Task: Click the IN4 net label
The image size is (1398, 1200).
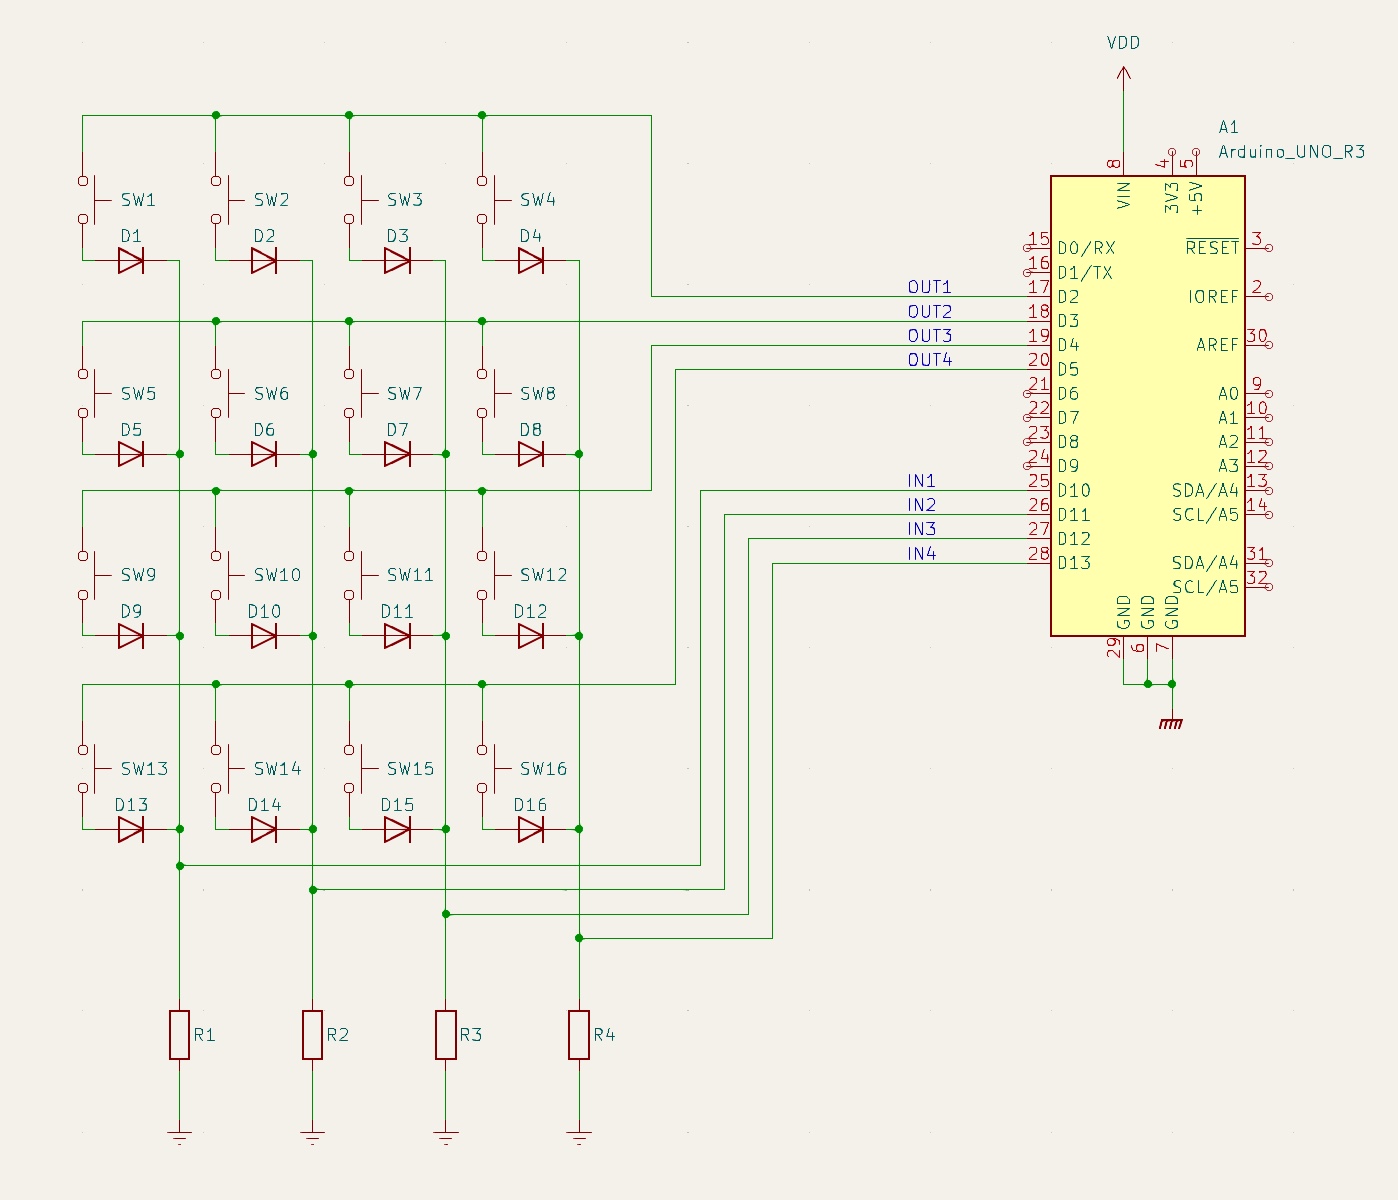Action: [x=921, y=554]
